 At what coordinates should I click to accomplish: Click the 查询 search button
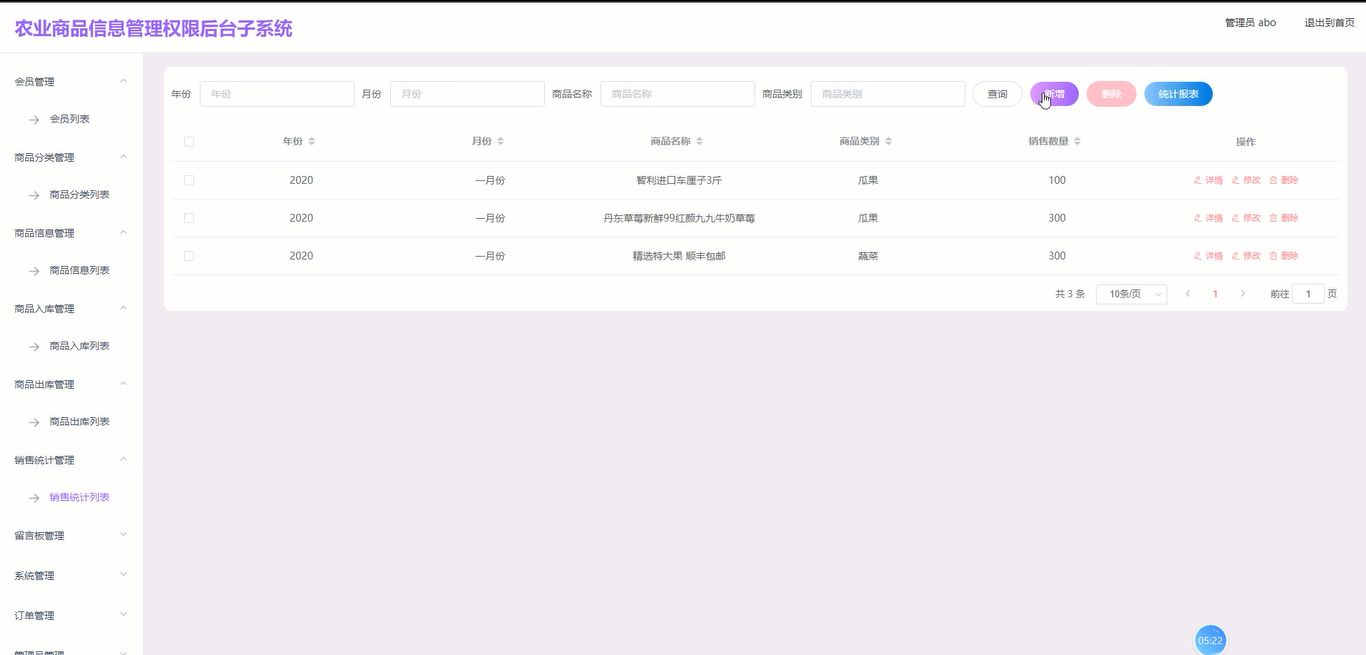(x=997, y=94)
